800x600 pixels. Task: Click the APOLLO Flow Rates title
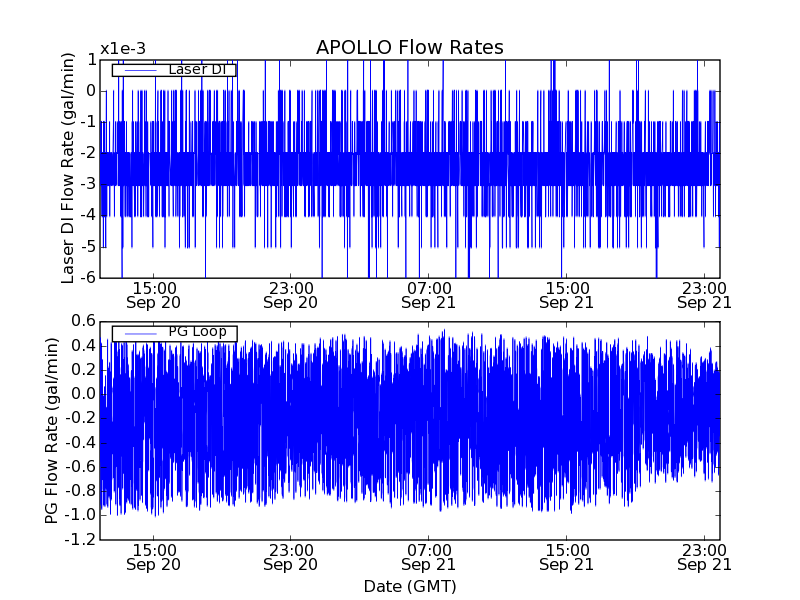coord(410,47)
